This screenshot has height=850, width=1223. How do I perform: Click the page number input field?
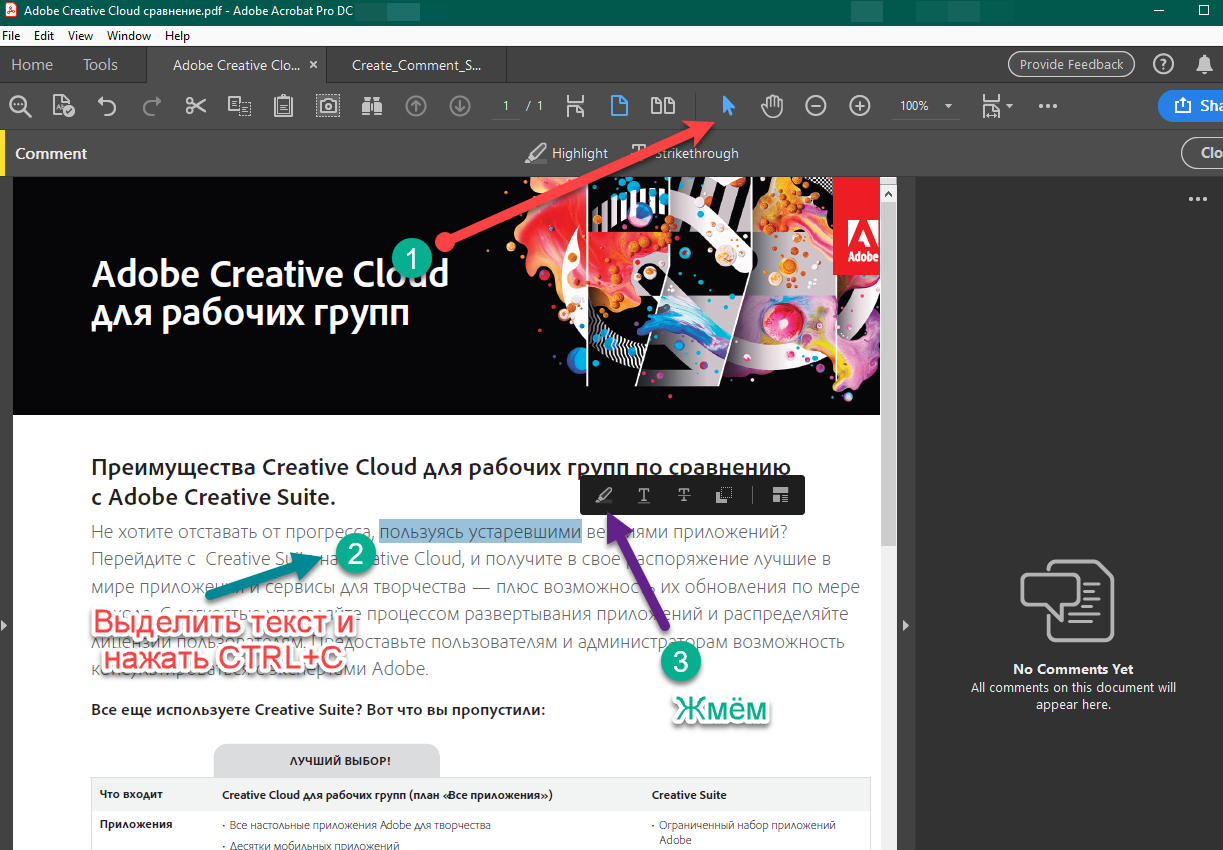507,106
